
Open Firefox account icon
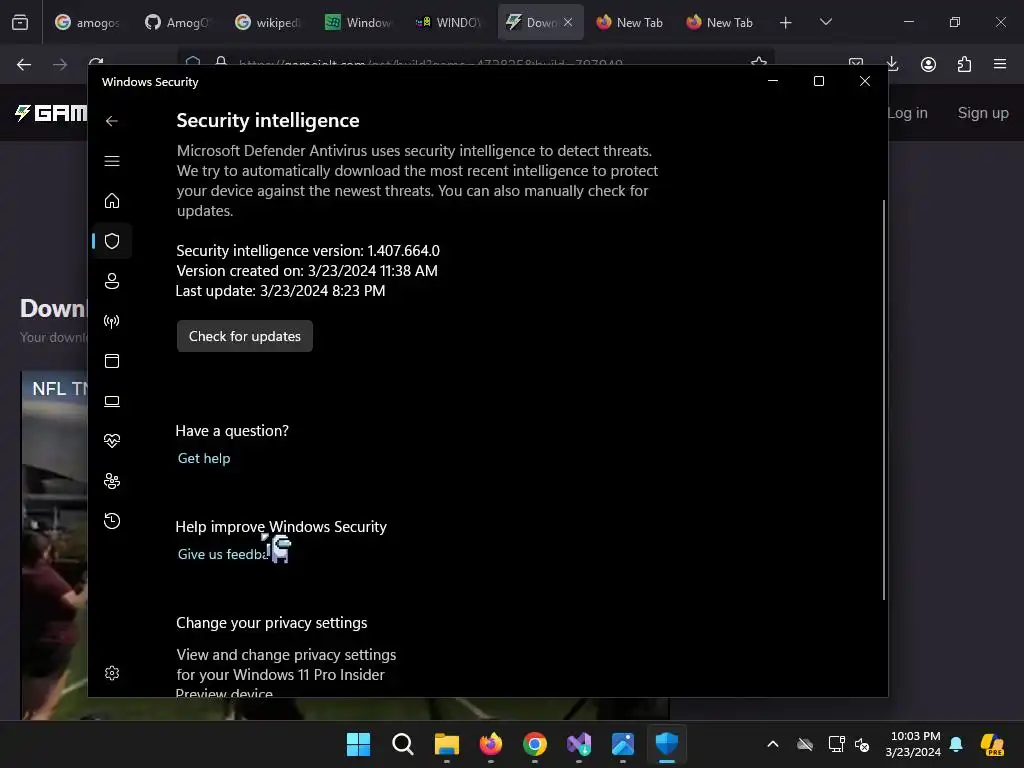point(928,64)
